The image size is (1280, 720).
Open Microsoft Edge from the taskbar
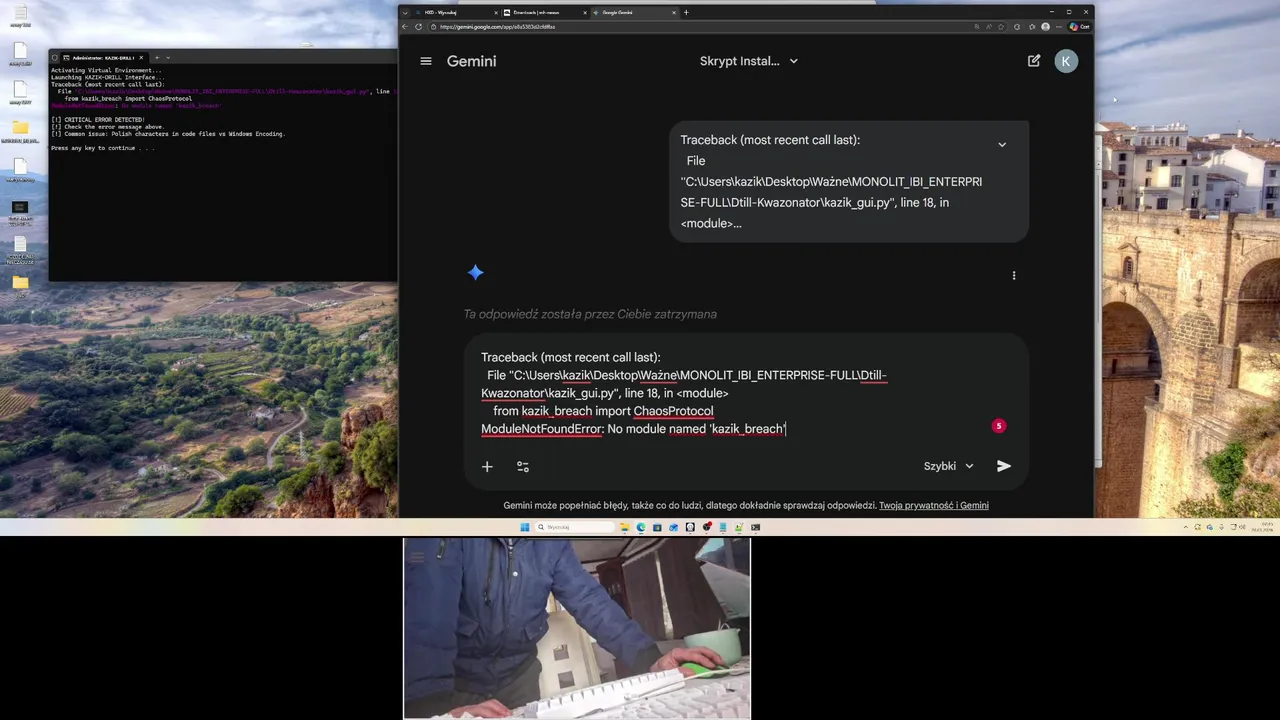click(641, 527)
